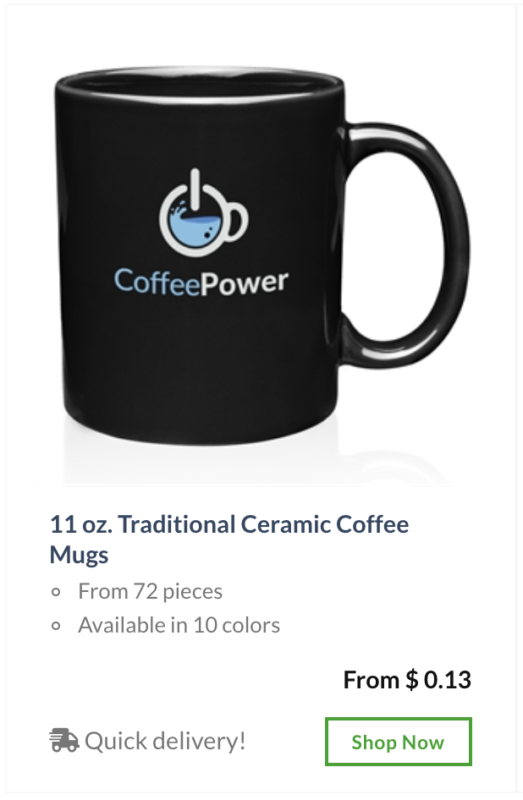Click the mug's reflection beneath the product

(x=255, y=462)
